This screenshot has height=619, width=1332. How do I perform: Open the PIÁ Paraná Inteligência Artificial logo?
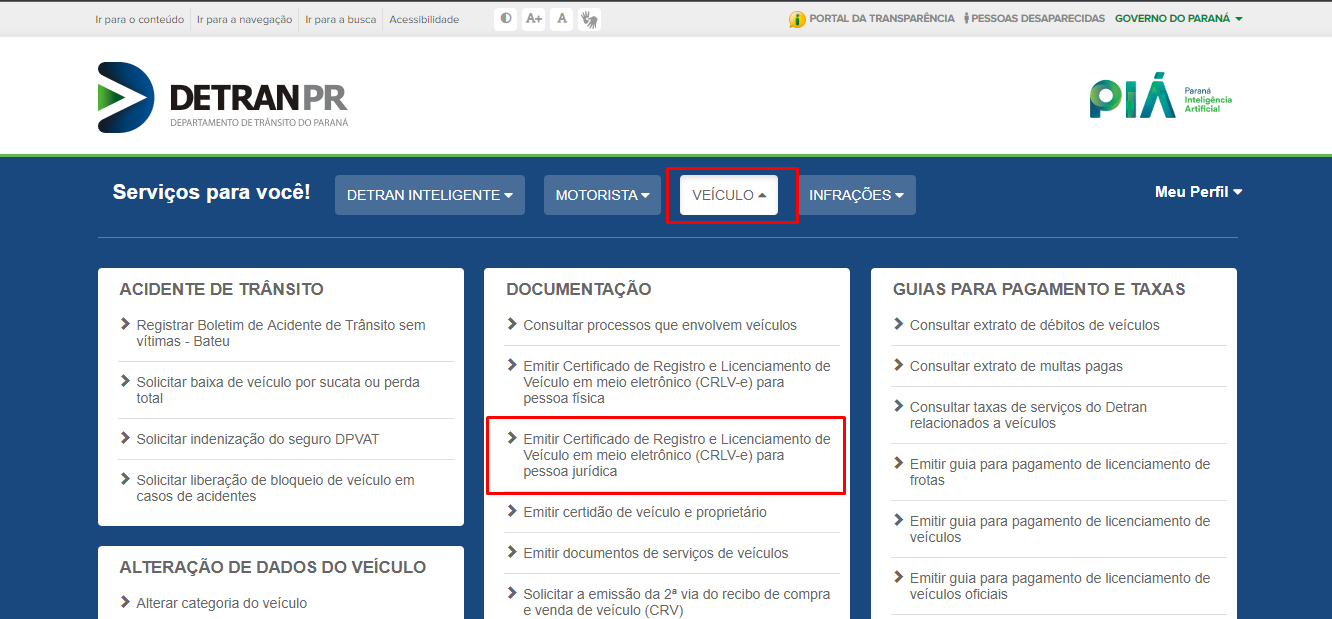click(1161, 98)
